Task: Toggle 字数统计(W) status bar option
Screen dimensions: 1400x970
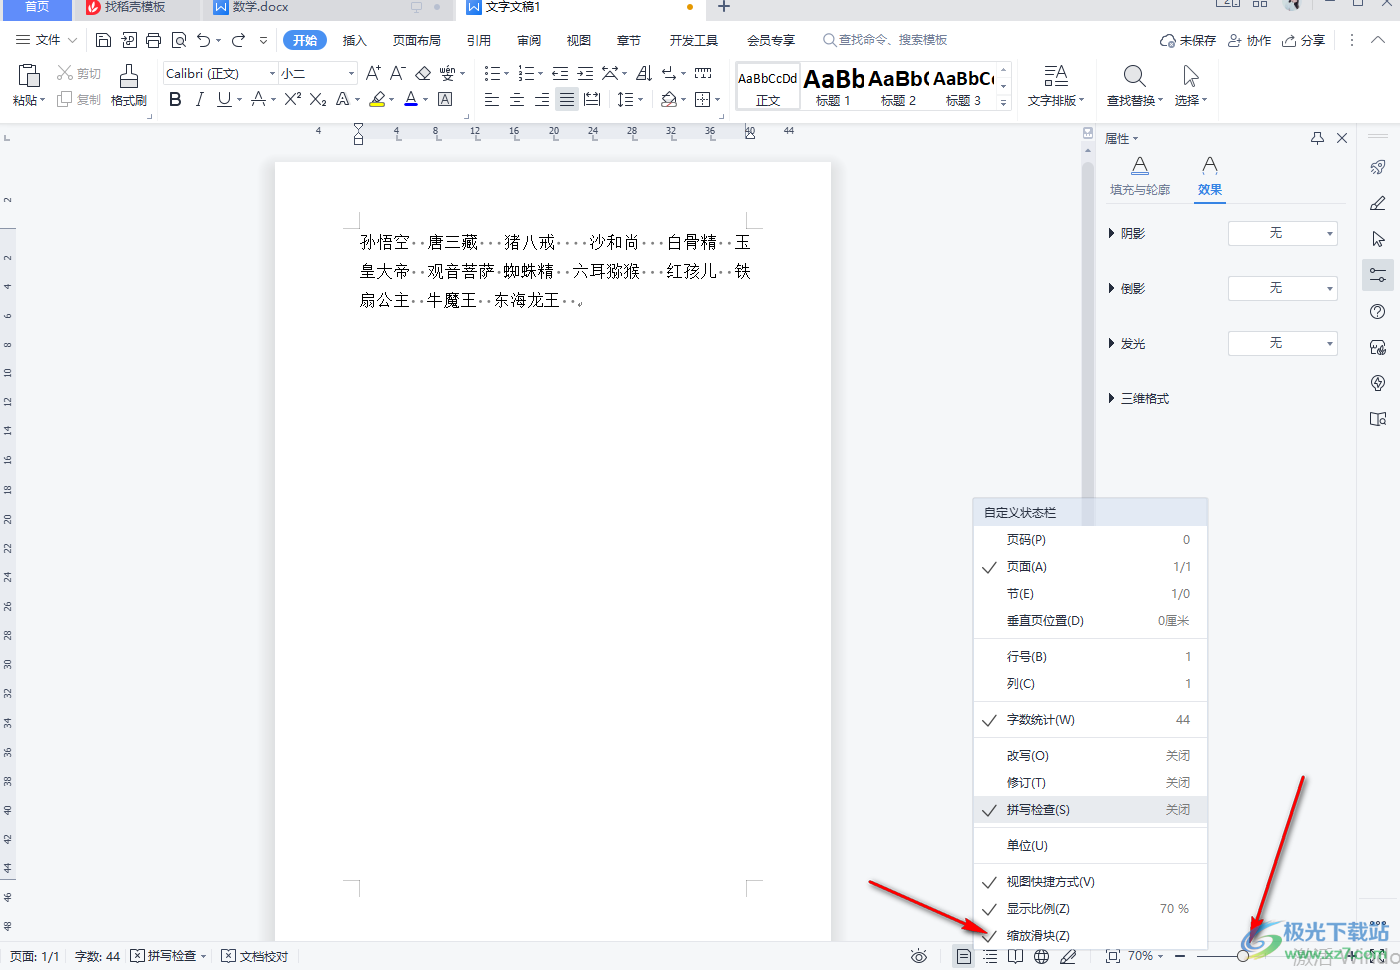Action: click(1090, 719)
